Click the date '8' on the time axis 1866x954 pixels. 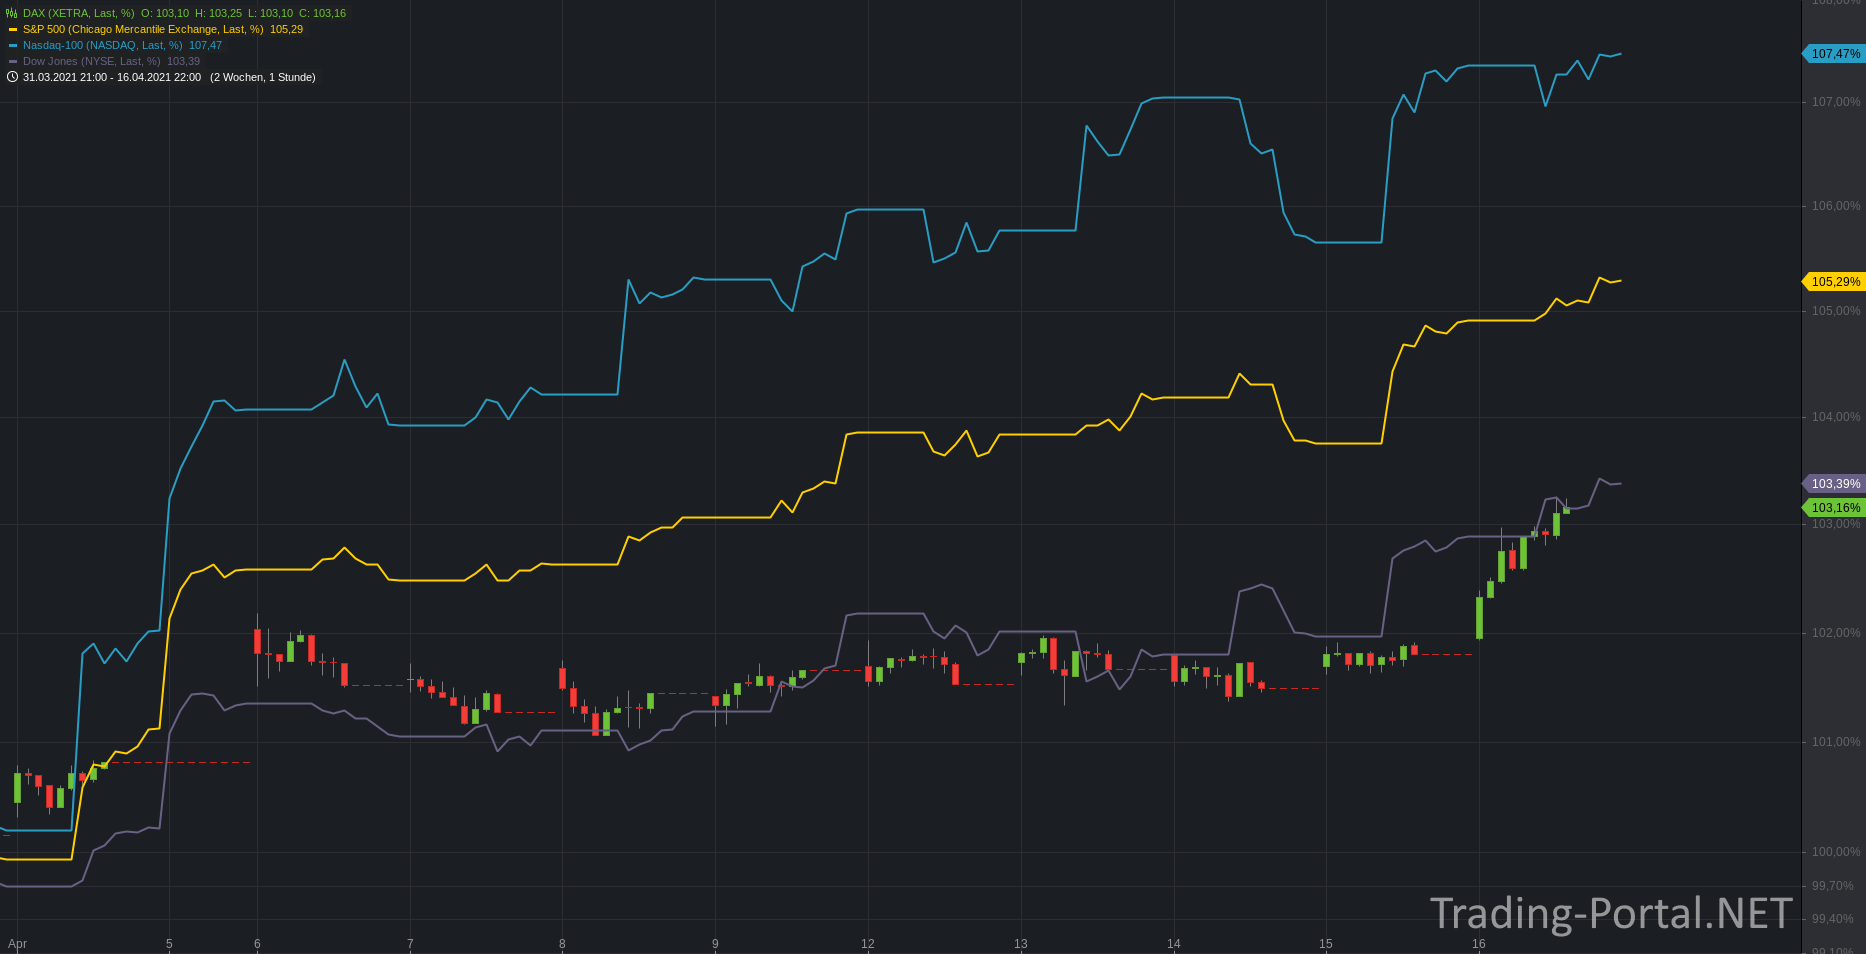point(562,944)
